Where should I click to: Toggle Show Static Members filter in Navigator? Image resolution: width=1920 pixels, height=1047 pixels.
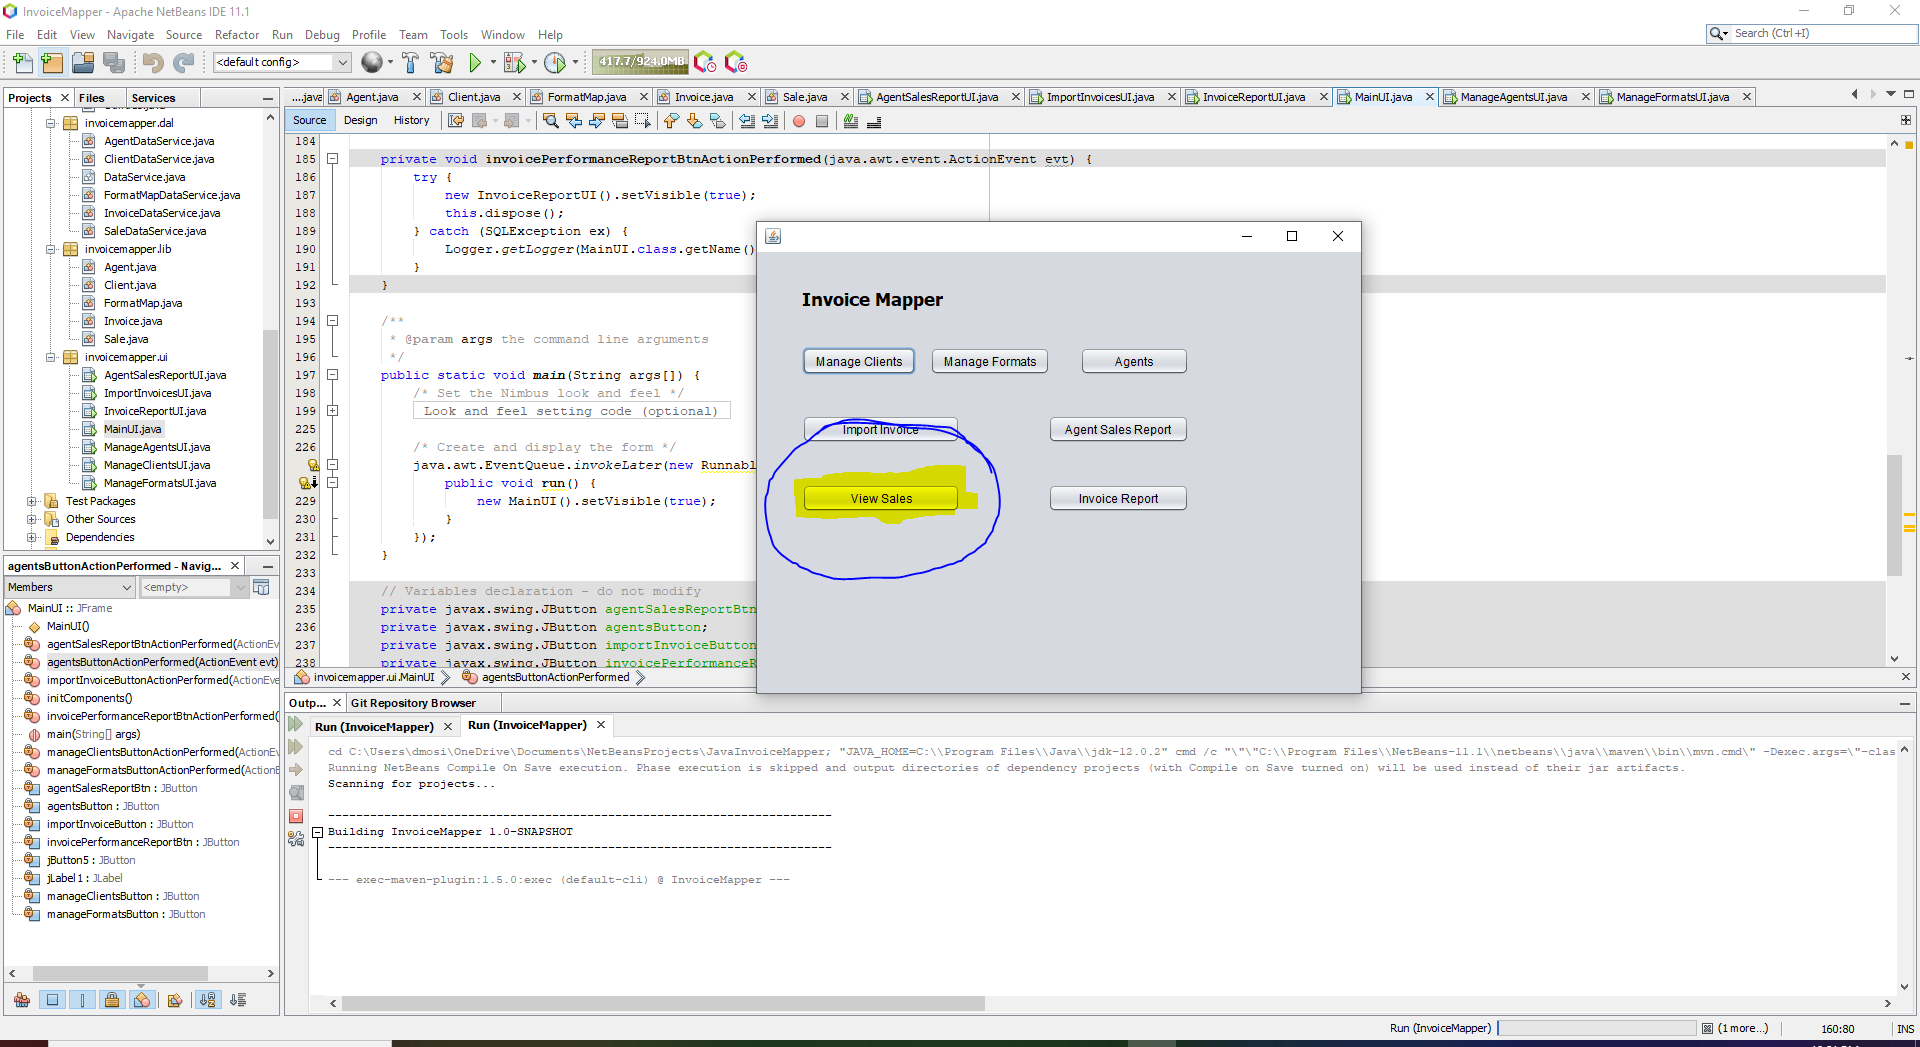tap(82, 999)
